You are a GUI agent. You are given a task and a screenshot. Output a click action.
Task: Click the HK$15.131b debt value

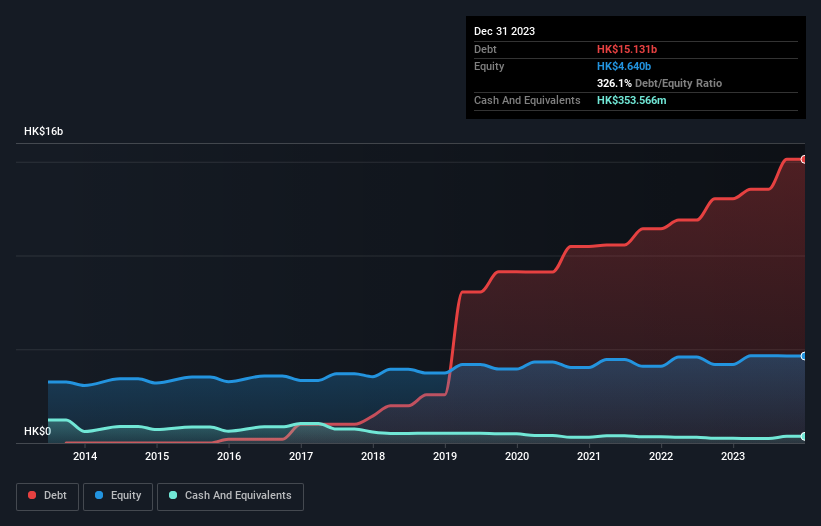(627, 49)
